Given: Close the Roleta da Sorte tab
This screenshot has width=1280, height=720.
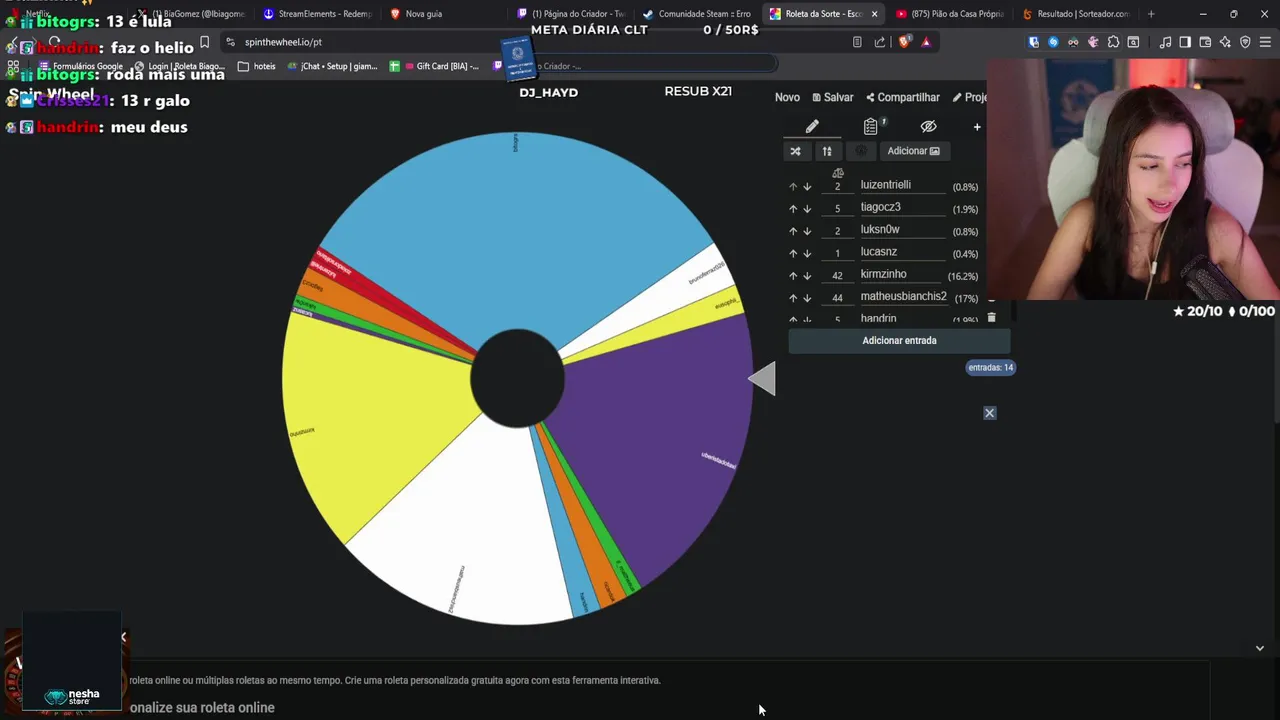Looking at the screenshot, I should (x=875, y=14).
